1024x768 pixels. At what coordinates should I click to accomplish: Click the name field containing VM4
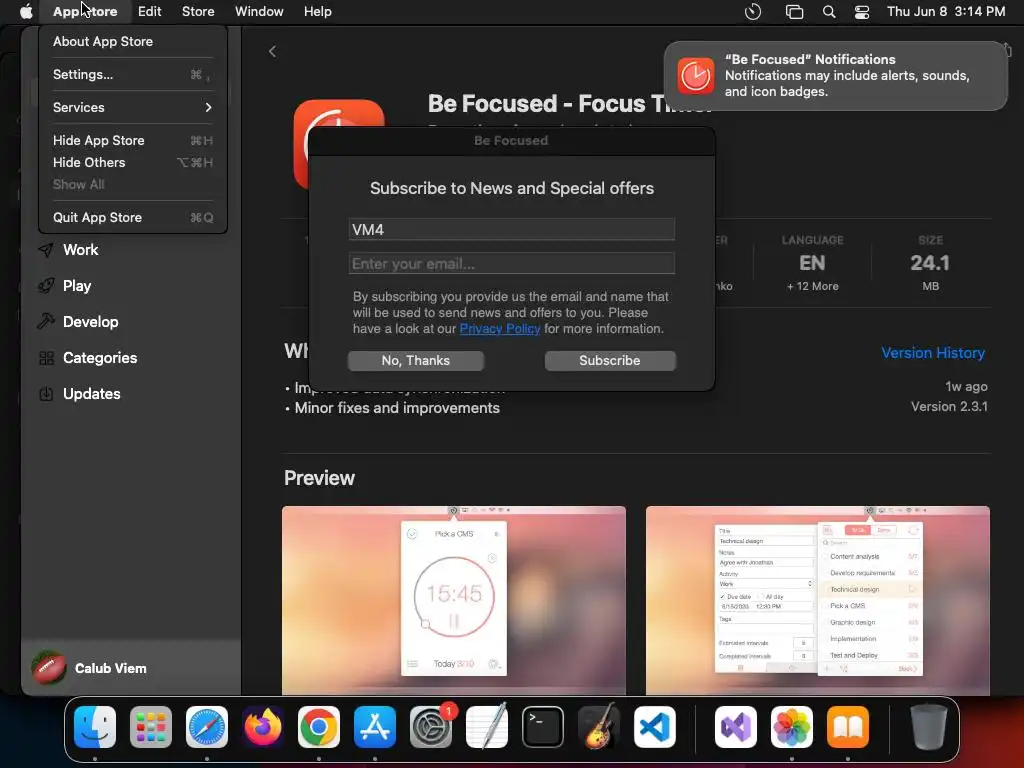(511, 229)
